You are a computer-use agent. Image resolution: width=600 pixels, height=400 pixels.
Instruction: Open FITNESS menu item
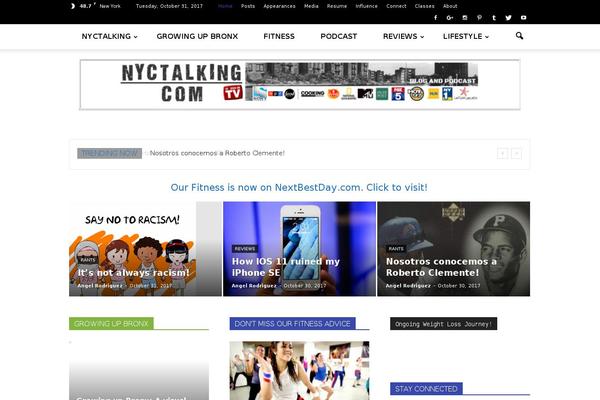click(x=279, y=36)
